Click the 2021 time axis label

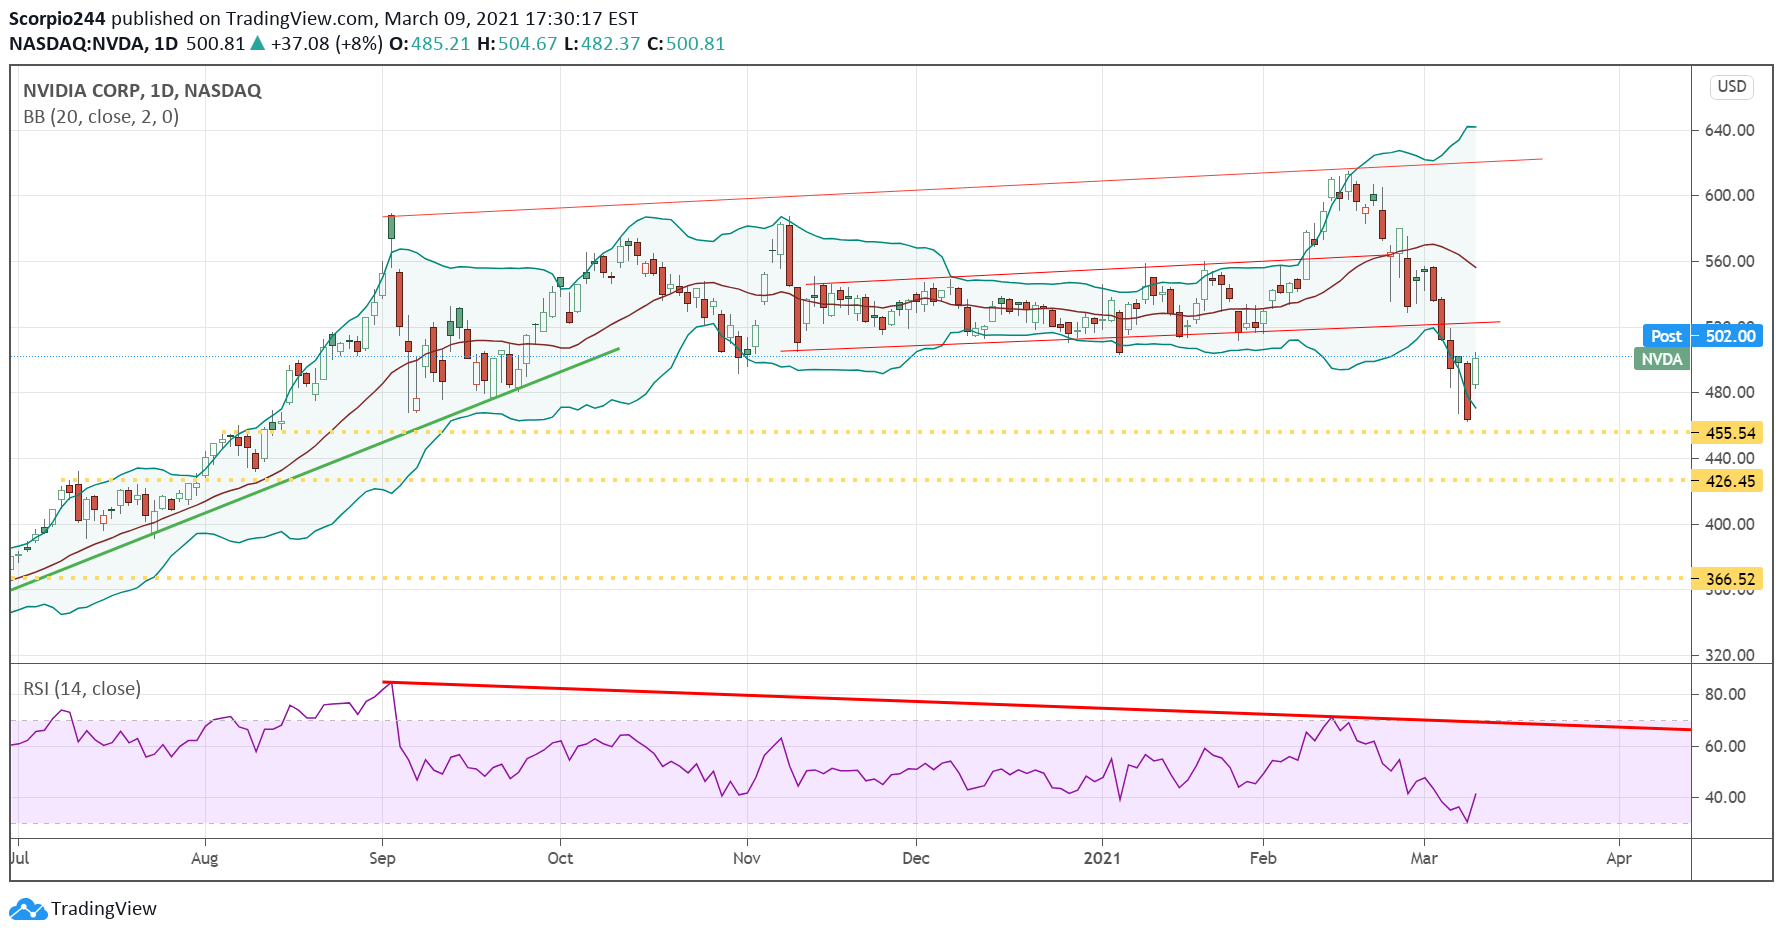1102,858
